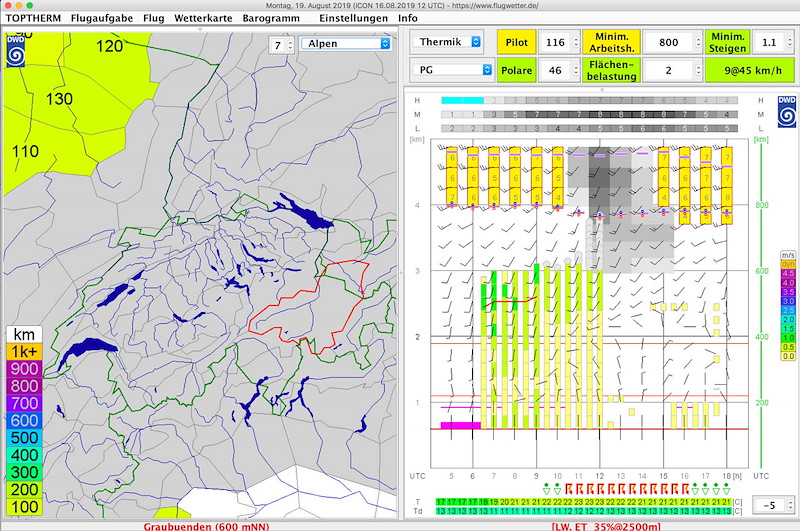The height and width of the screenshot is (531, 800).
Task: Click stepper arrows beside Pilot value 116
Action: coord(576,42)
